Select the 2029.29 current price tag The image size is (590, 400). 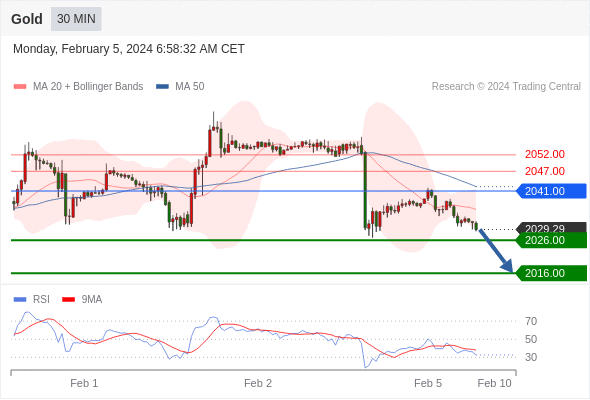(551, 227)
